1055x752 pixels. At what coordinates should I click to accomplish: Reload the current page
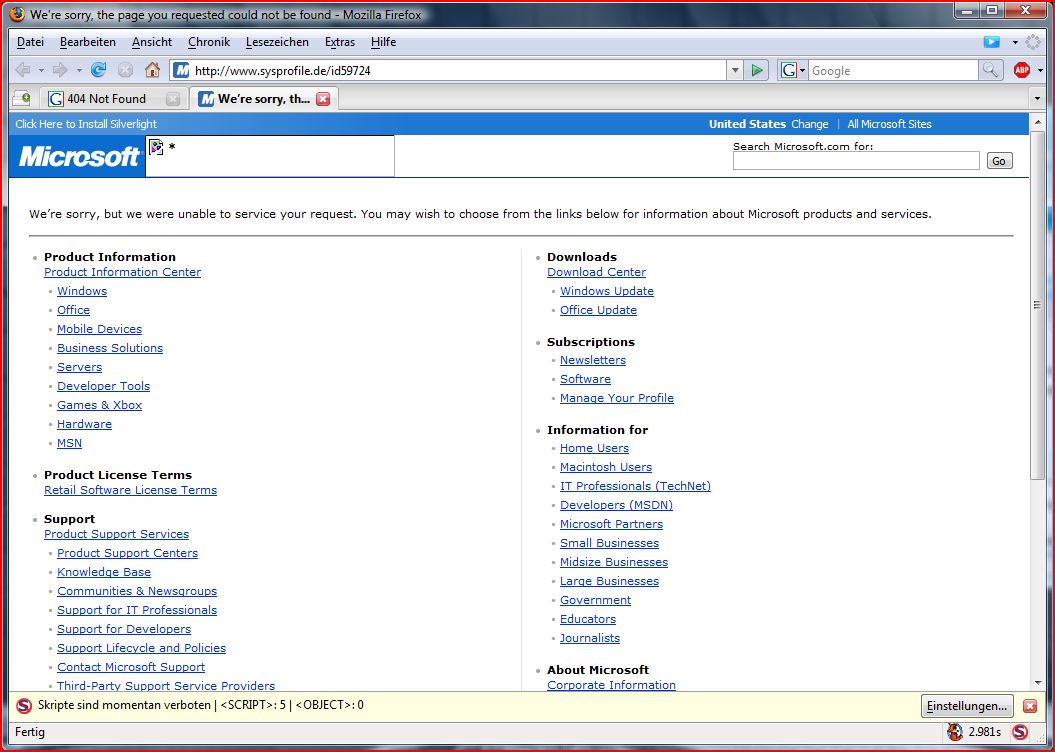(98, 70)
